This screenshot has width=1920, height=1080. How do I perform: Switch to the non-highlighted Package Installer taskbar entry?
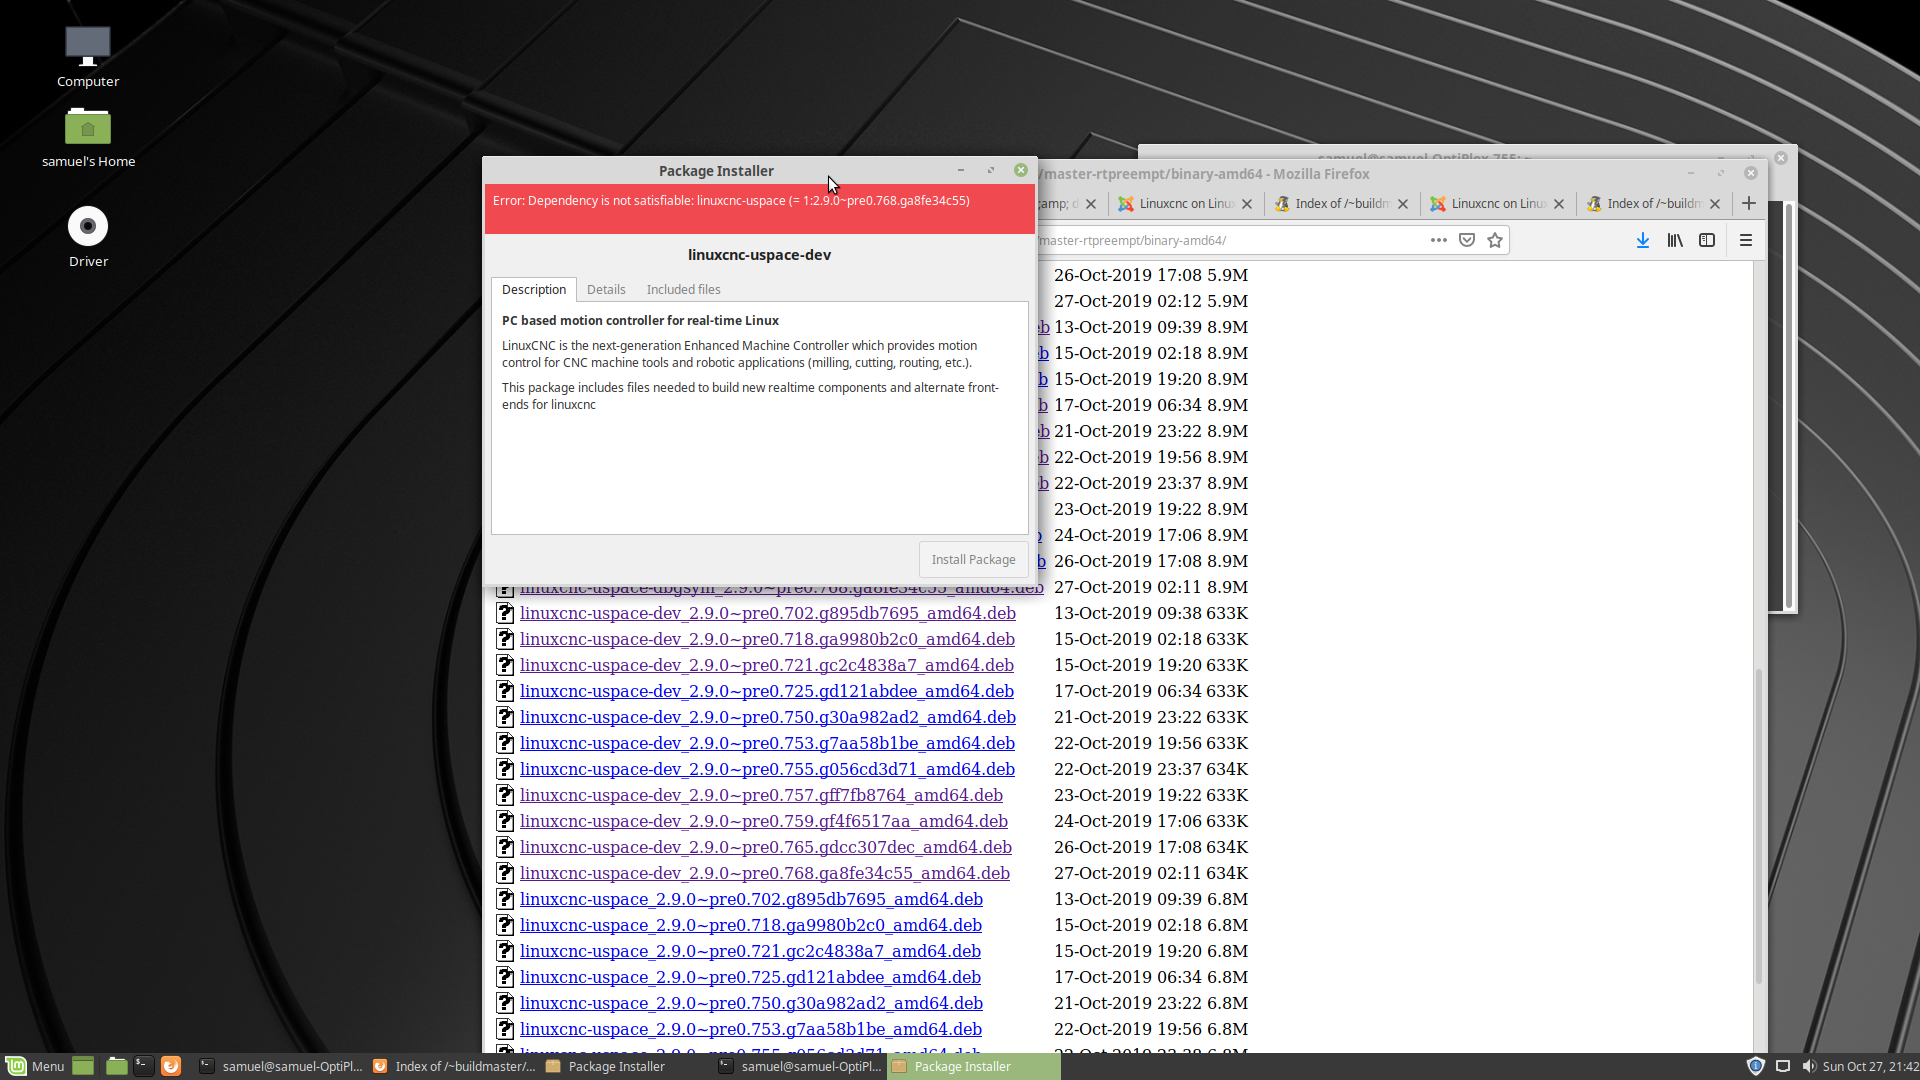(x=628, y=1066)
